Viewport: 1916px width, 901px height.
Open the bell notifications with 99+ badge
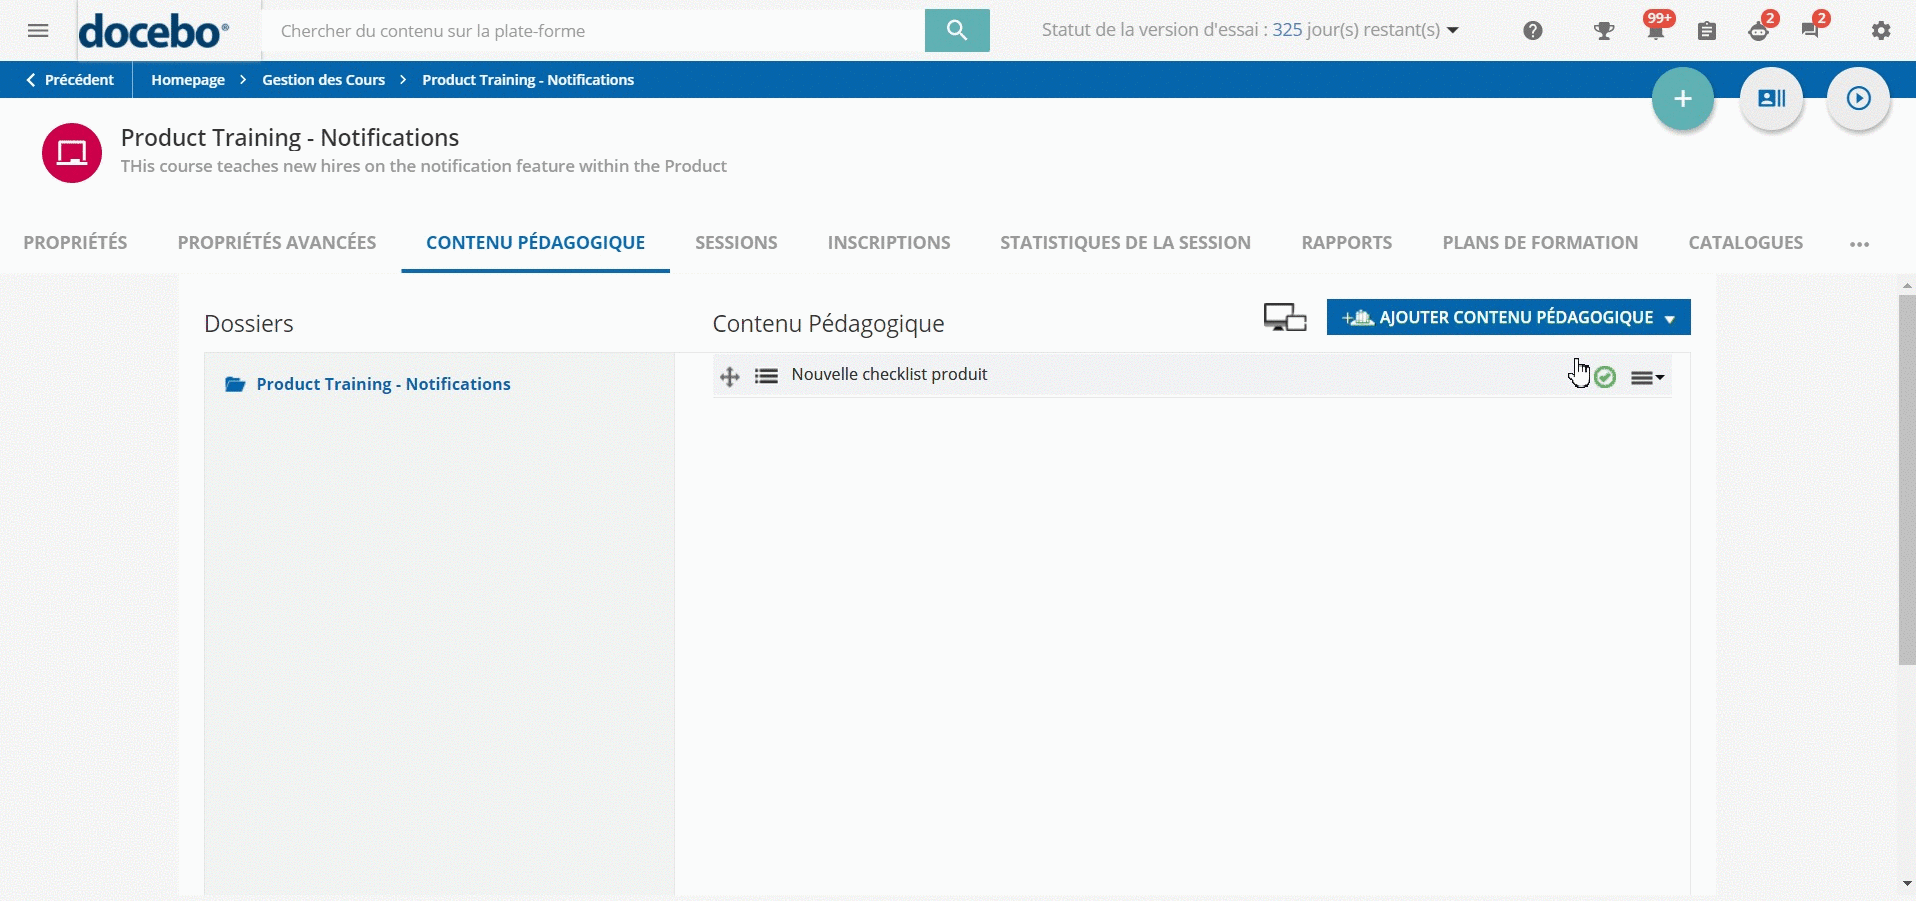pyautogui.click(x=1656, y=28)
